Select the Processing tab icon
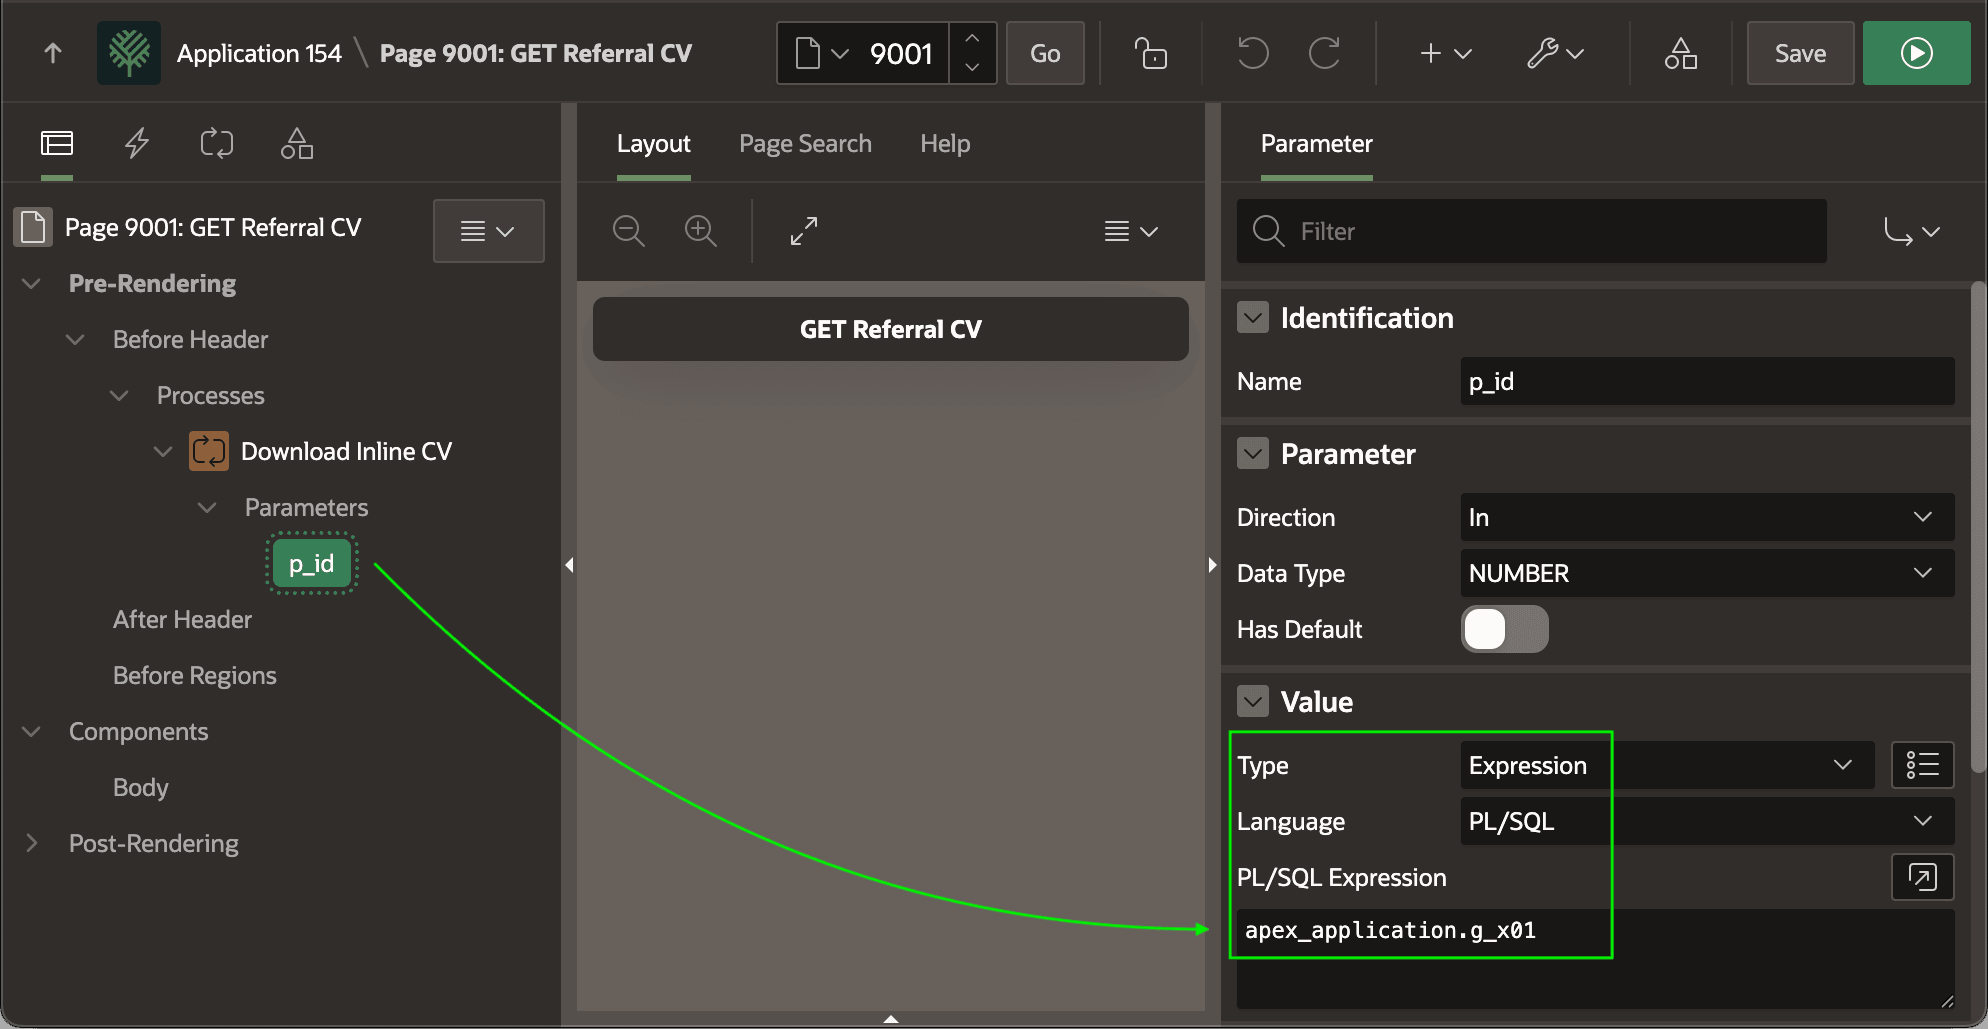1988x1029 pixels. click(217, 144)
